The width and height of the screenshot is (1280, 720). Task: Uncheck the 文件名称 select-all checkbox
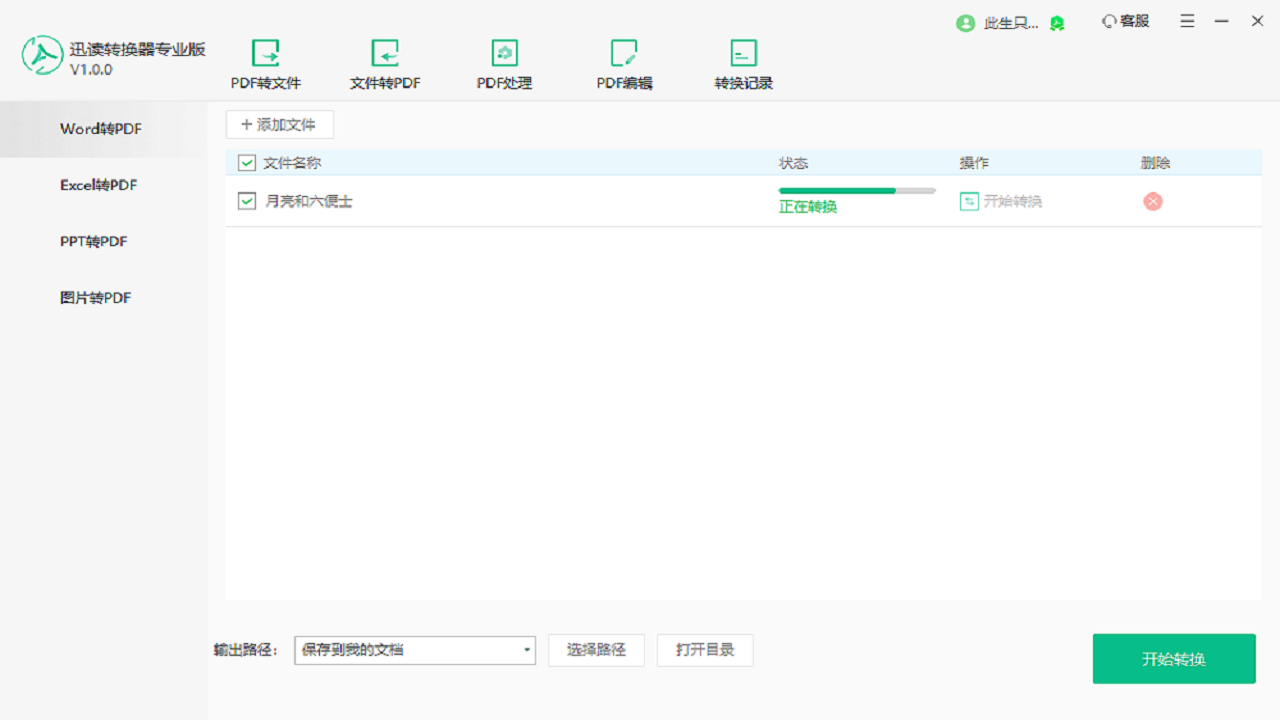coord(245,162)
